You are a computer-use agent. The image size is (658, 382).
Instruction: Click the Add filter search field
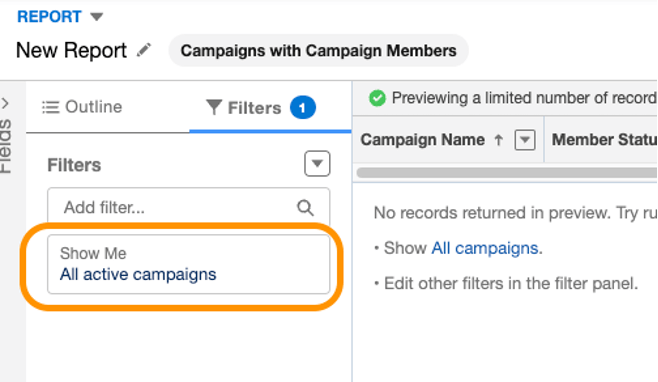[x=188, y=207]
